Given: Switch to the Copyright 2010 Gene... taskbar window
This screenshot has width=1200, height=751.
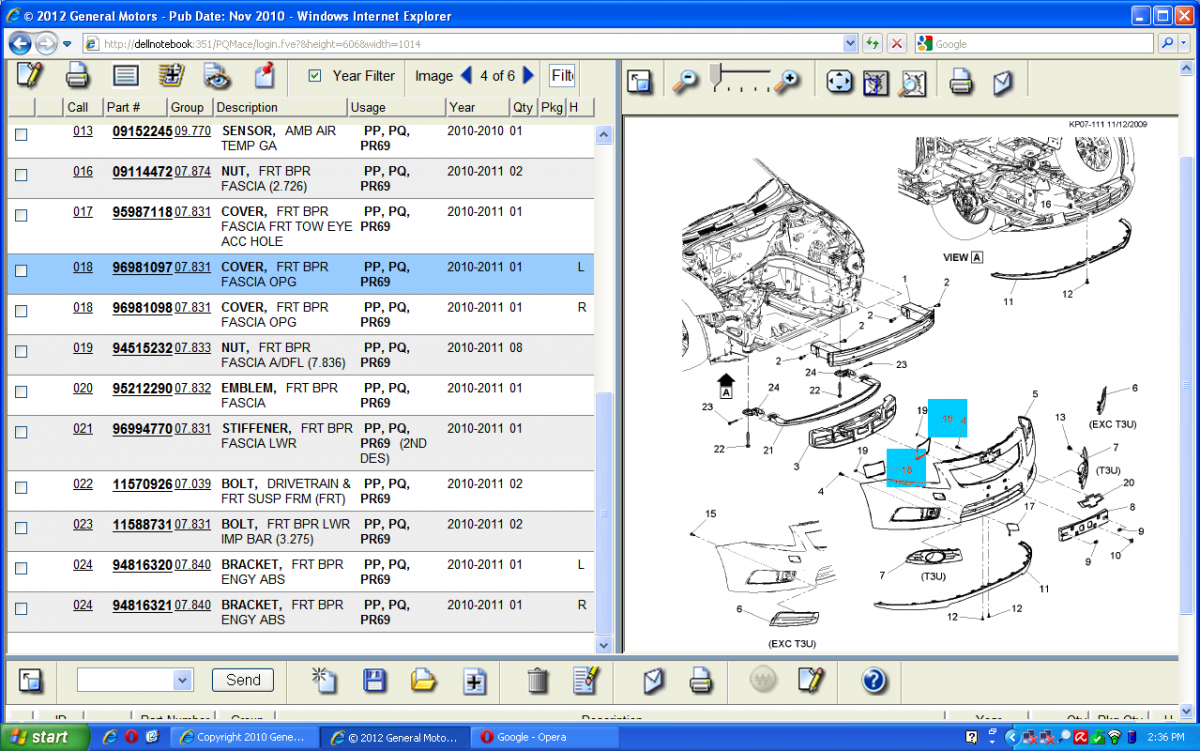Looking at the screenshot, I should point(245,738).
